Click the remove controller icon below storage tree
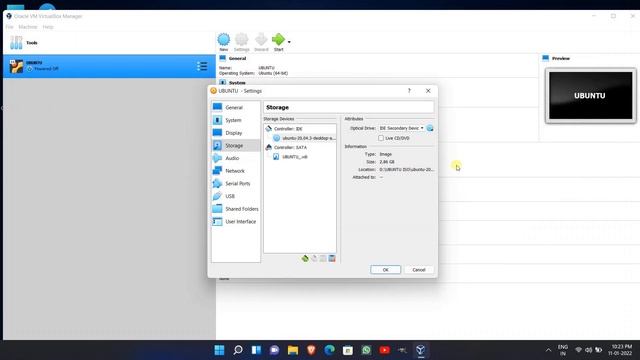 [314, 258]
